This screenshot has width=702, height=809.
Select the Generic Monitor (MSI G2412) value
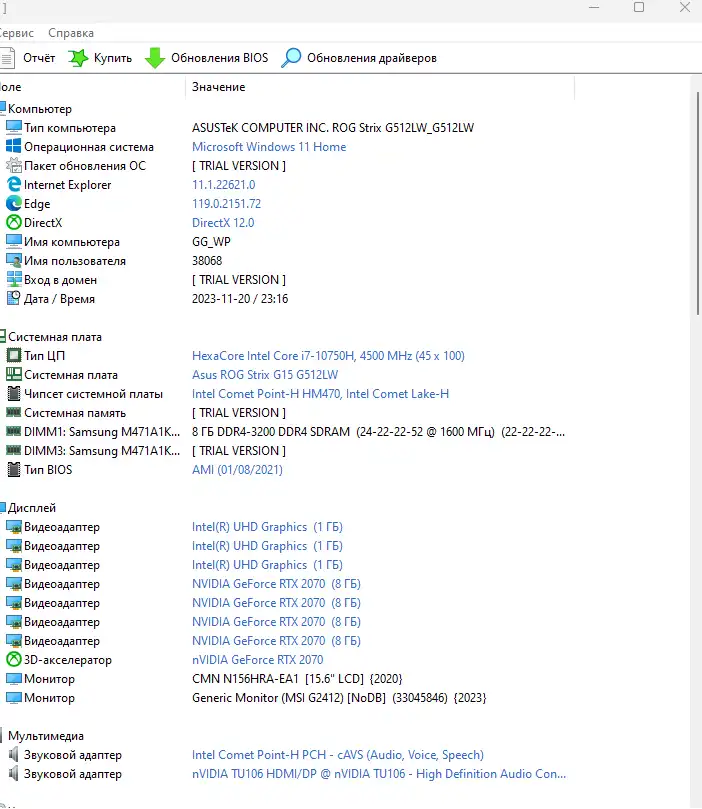tap(339, 698)
